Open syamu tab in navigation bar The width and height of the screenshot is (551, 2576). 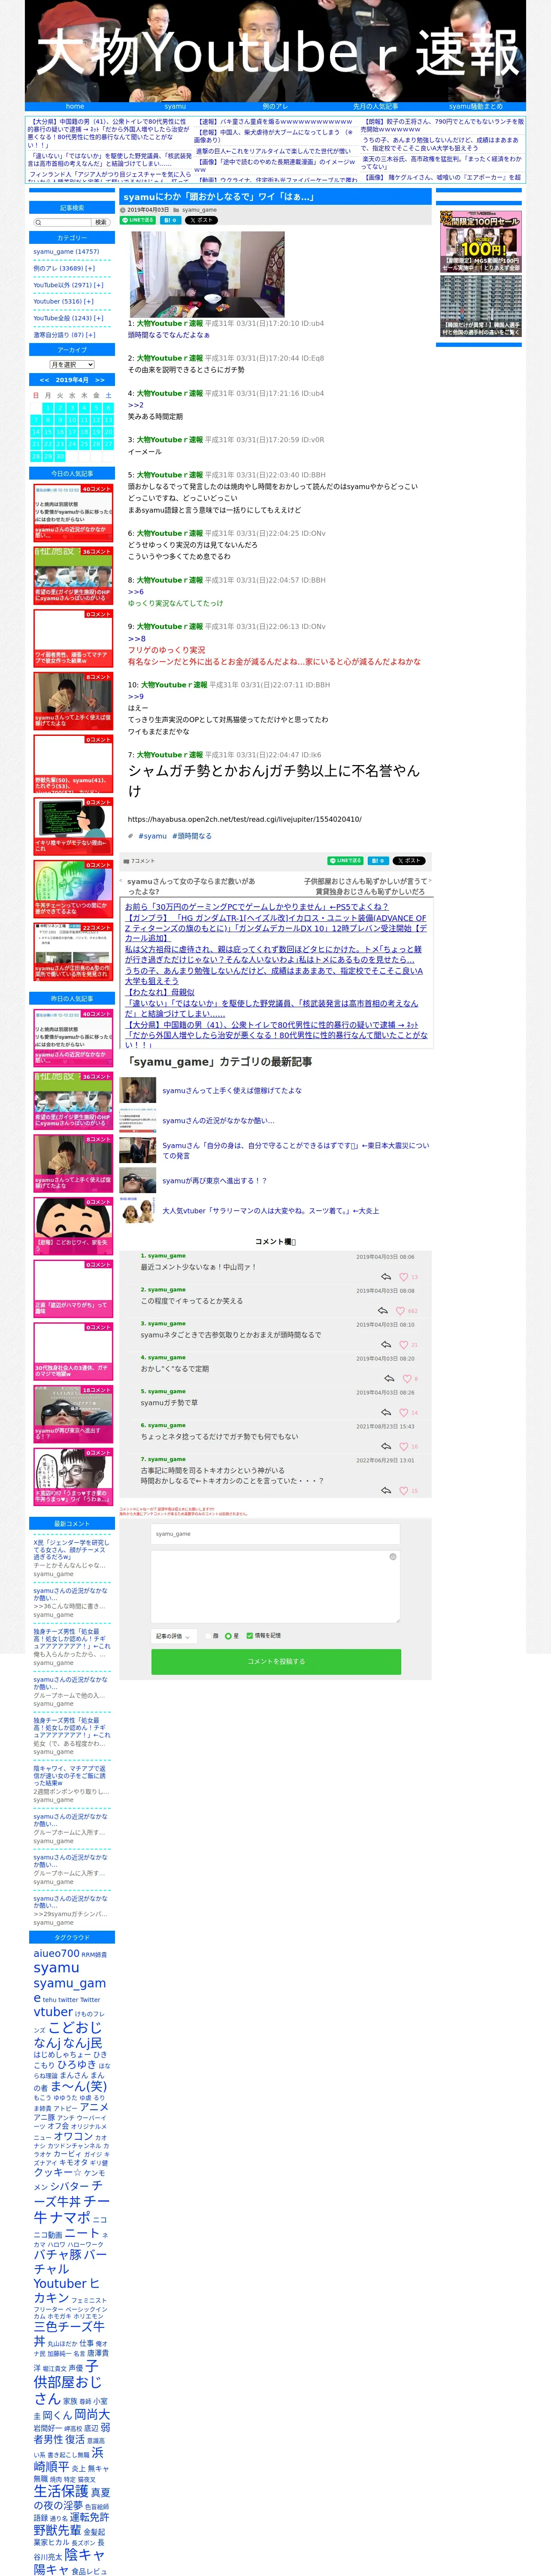click(175, 106)
